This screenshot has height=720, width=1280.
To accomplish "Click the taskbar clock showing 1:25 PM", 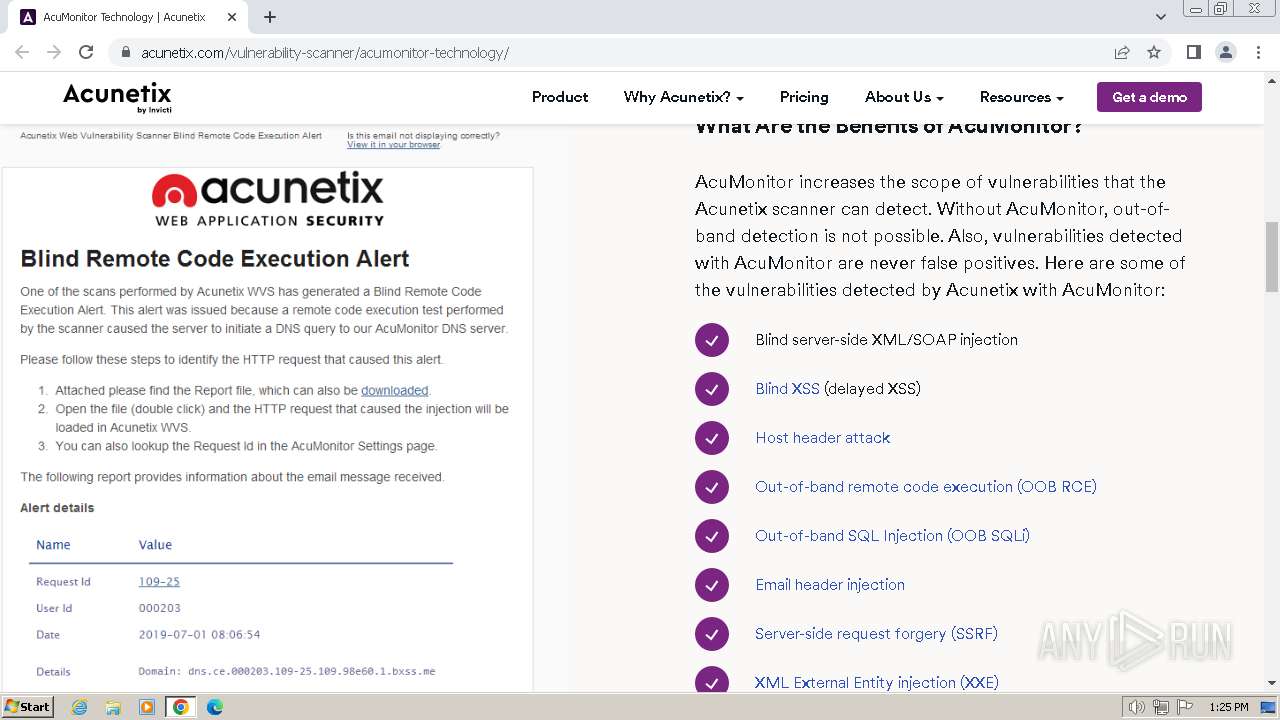I will tap(1229, 707).
